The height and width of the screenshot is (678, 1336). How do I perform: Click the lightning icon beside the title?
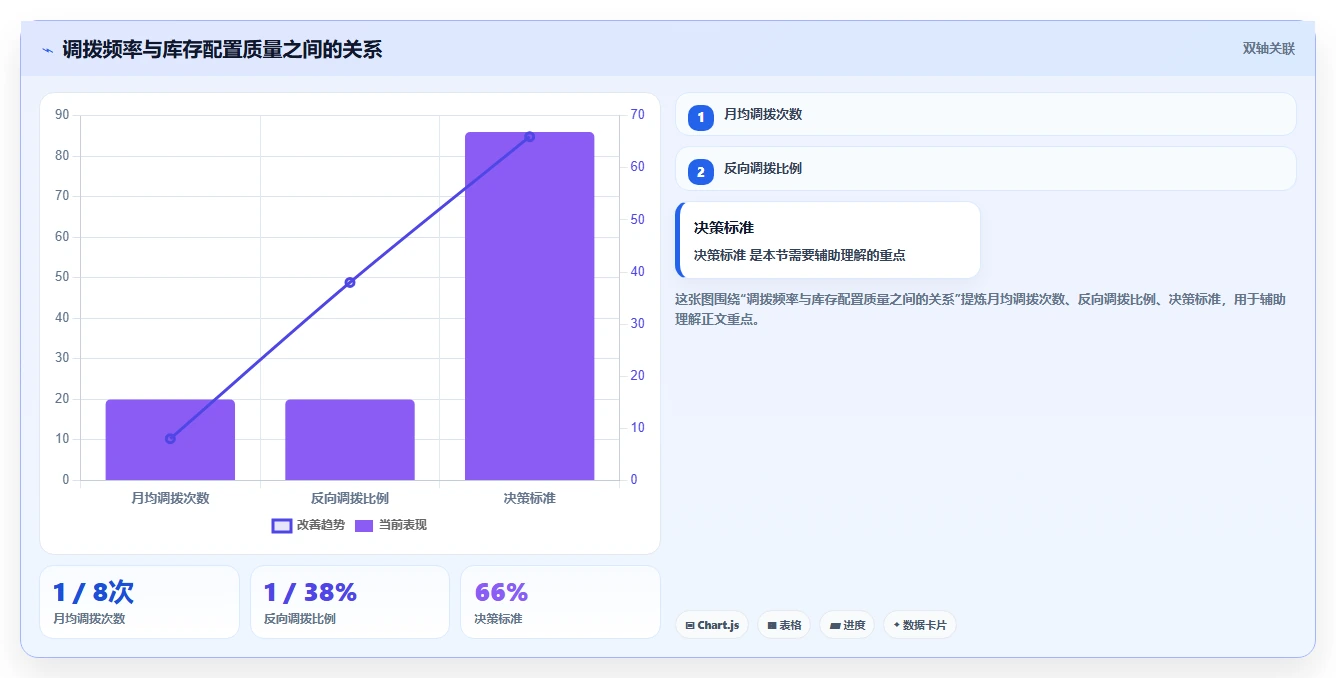[x=47, y=50]
